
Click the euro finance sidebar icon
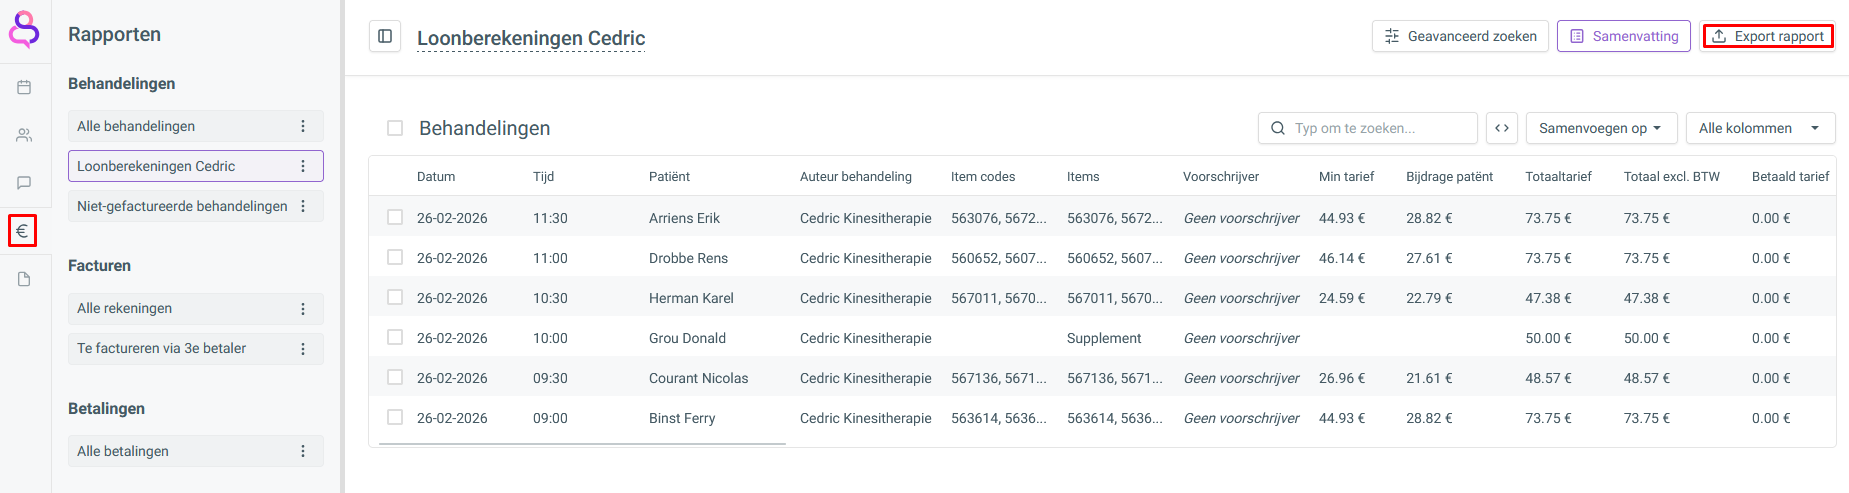pos(22,231)
